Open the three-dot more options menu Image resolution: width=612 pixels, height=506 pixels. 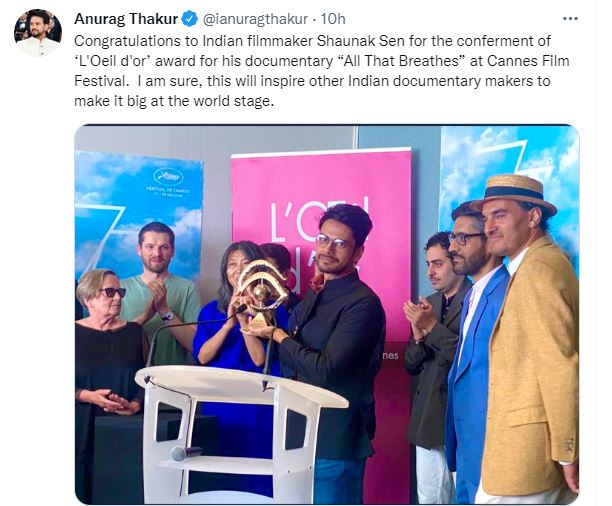point(570,18)
